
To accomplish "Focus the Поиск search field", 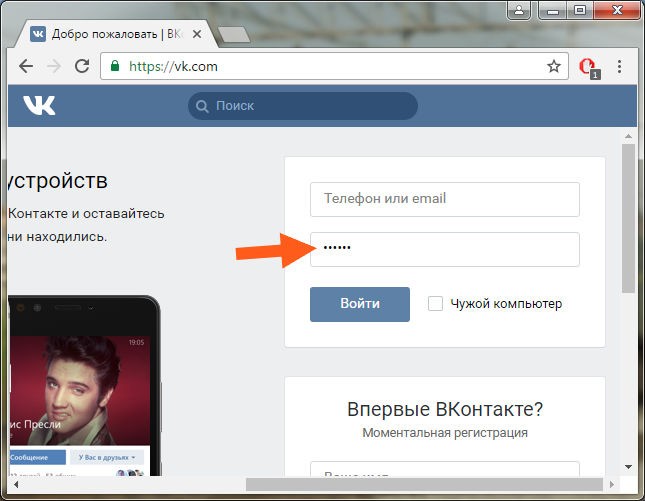I will coord(303,106).
